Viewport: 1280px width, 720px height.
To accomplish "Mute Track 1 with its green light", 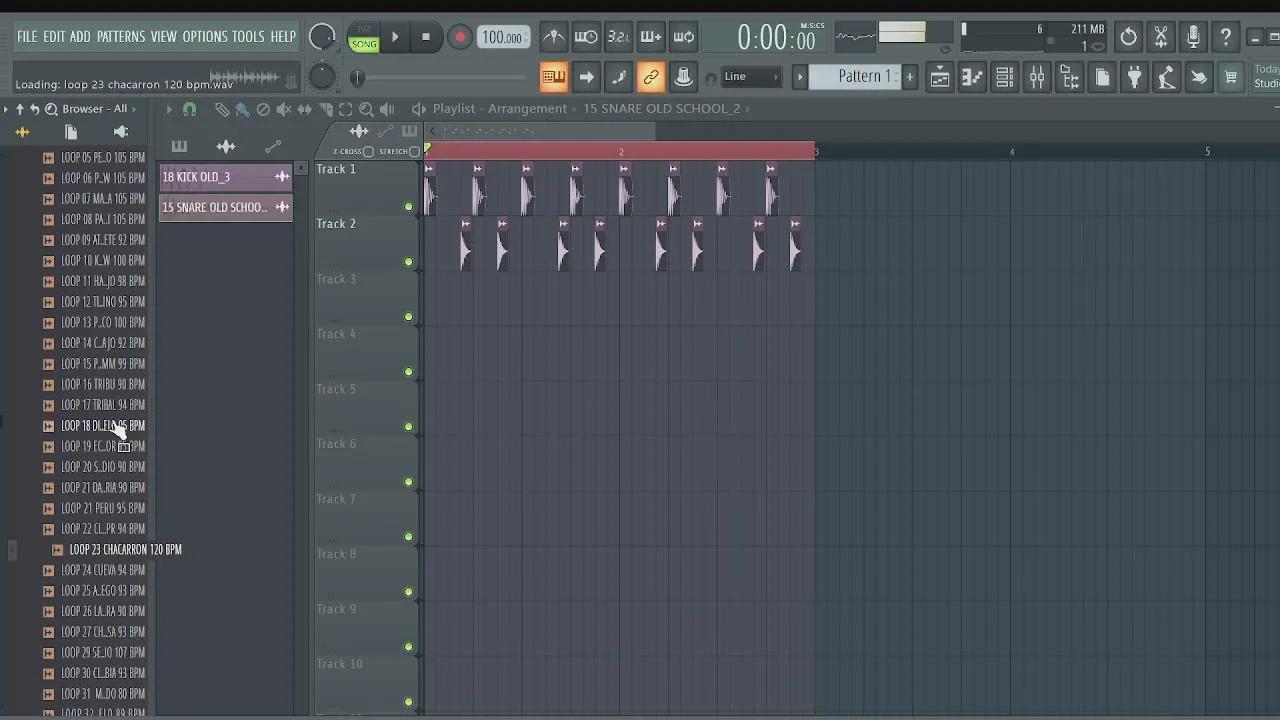I will (408, 207).
